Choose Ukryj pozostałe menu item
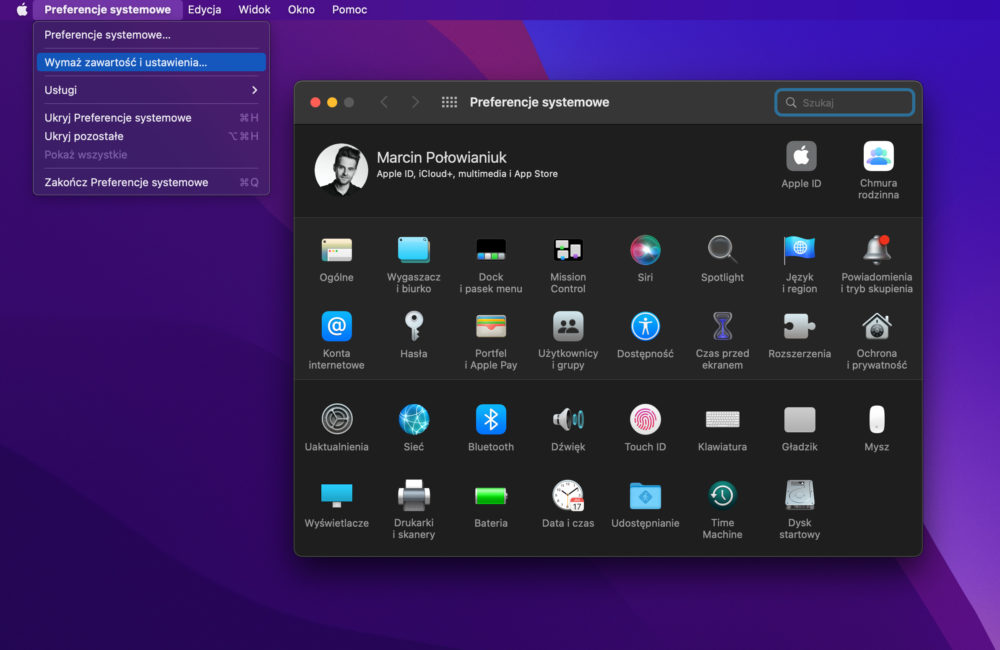 point(151,136)
